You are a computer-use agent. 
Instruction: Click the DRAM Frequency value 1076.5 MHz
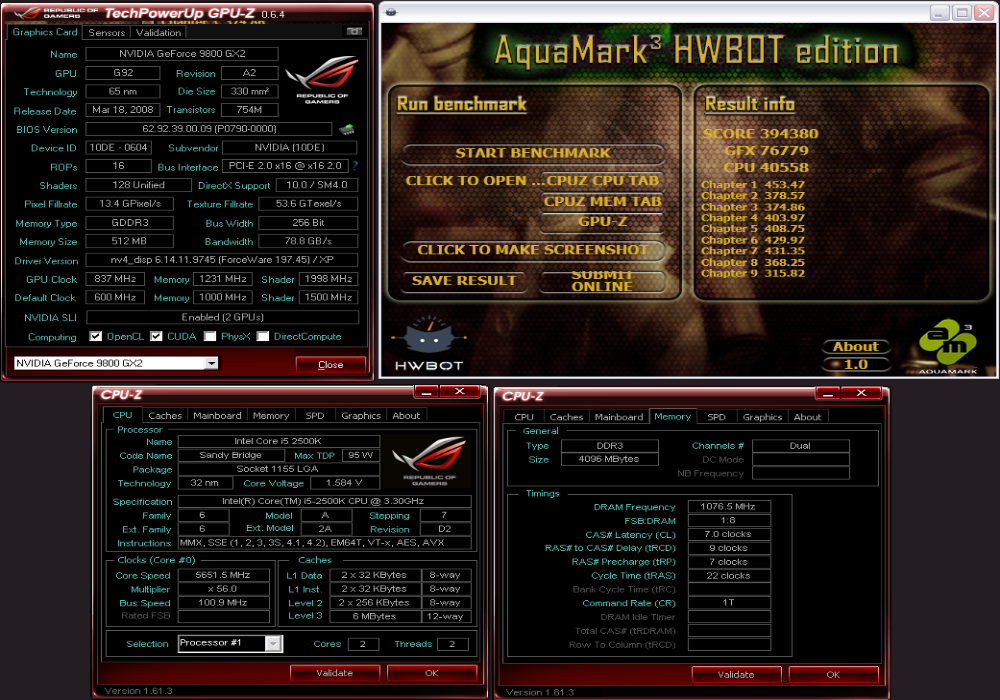point(728,507)
